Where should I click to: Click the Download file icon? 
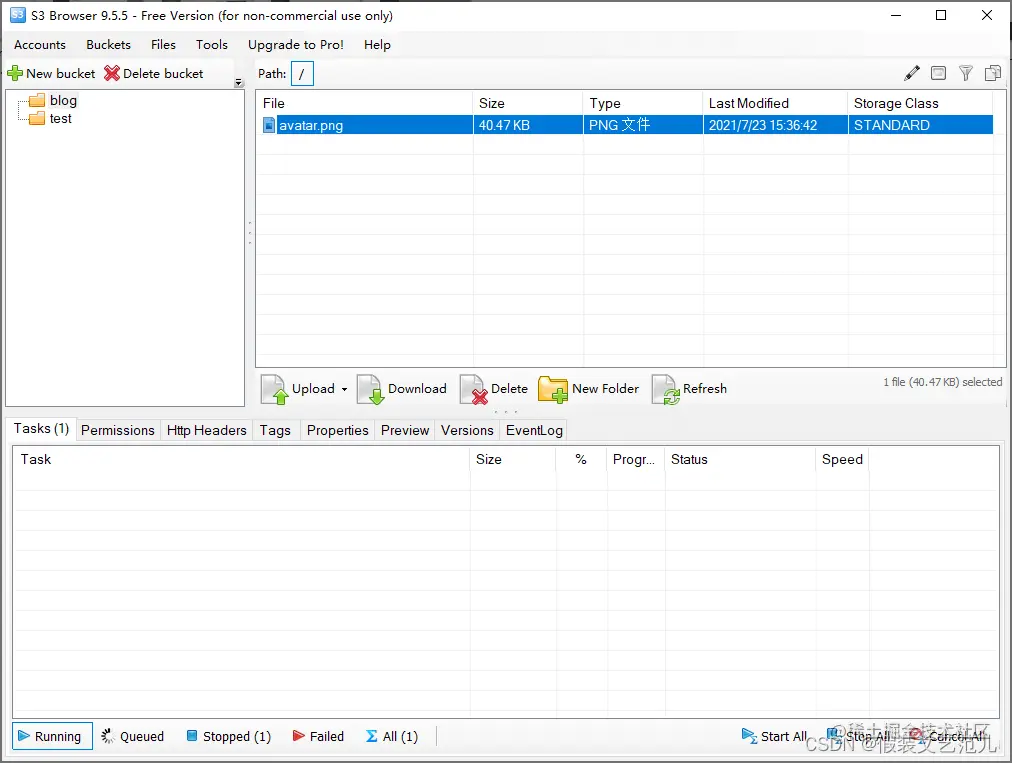point(370,389)
